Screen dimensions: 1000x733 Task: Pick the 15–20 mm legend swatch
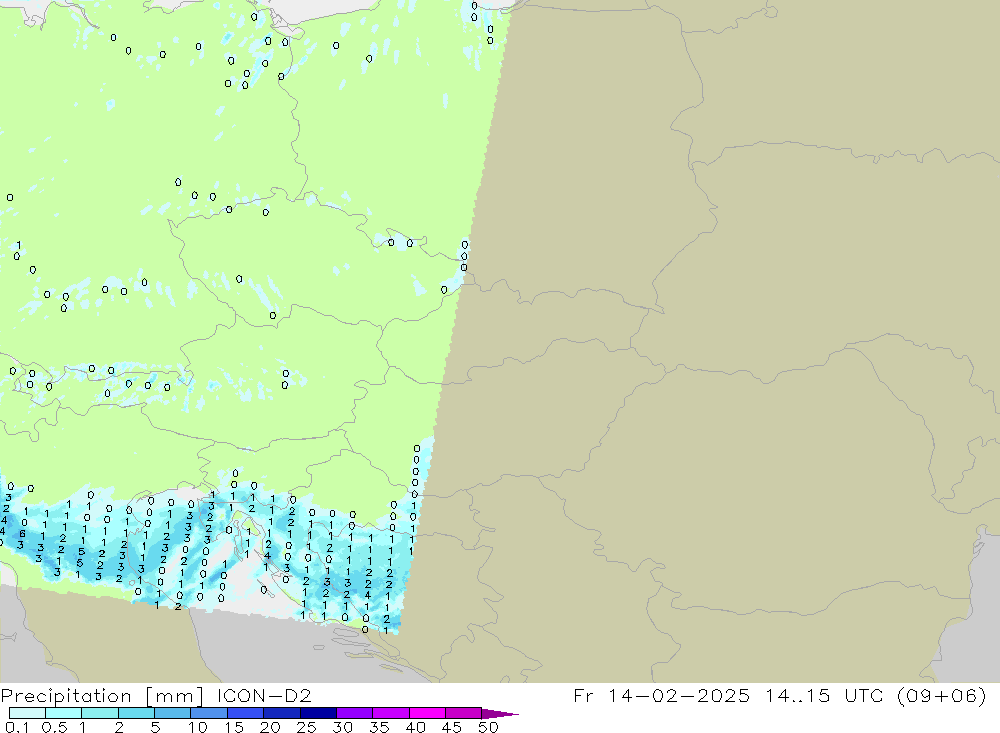(246, 713)
